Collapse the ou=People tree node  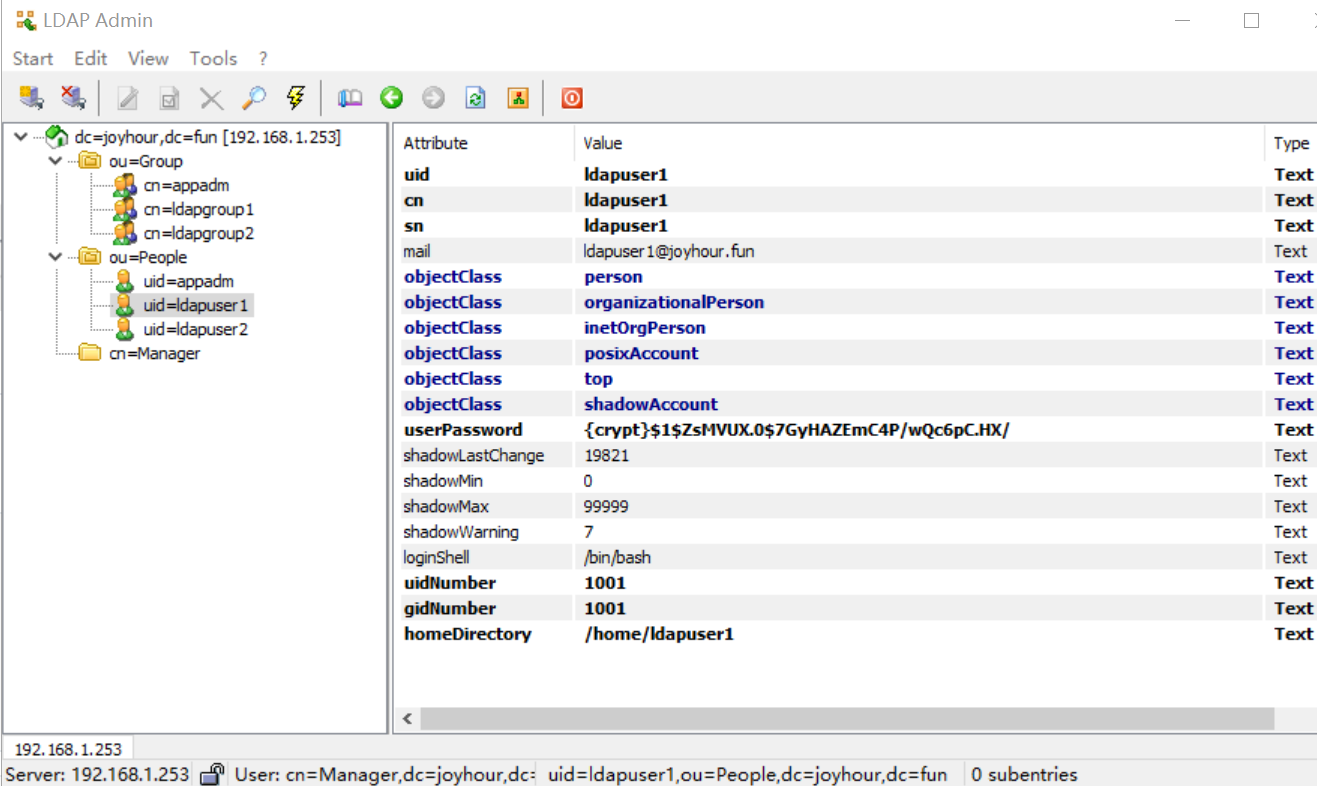point(54,257)
